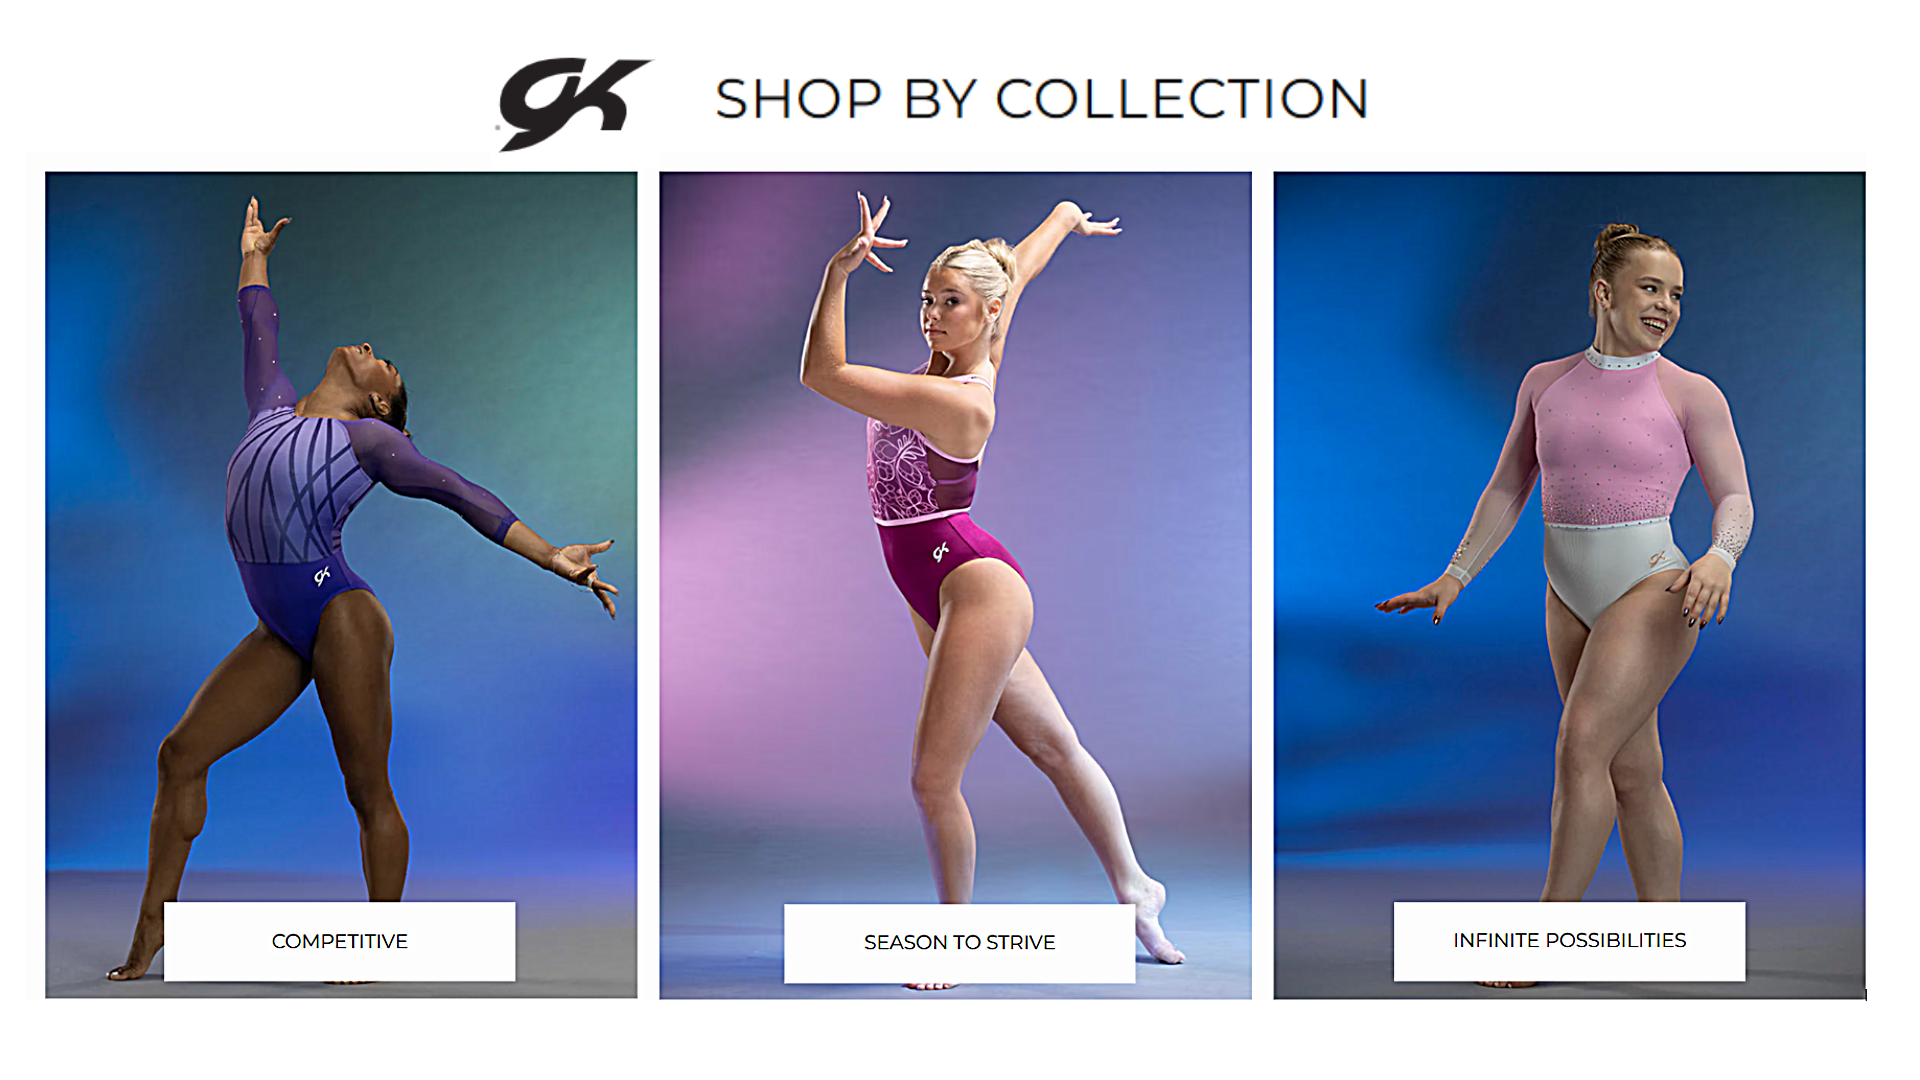Open the Season to Strive button
This screenshot has width=1920, height=1080.
point(959,943)
